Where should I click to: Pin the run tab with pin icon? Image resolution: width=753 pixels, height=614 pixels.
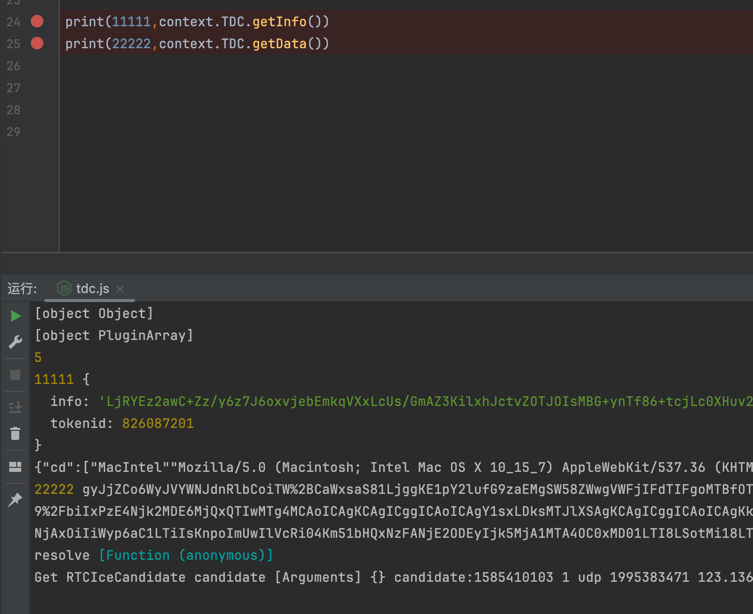(15, 499)
